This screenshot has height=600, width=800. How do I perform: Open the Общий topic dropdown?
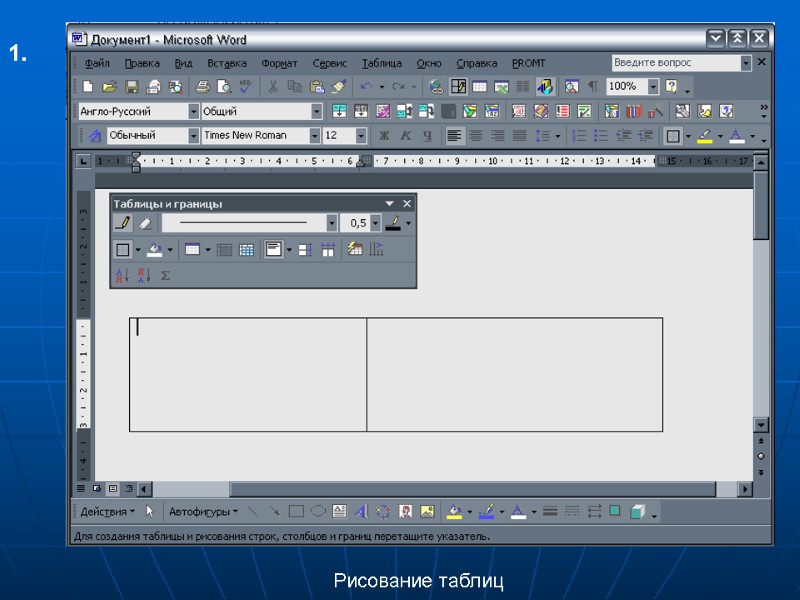tap(317, 111)
